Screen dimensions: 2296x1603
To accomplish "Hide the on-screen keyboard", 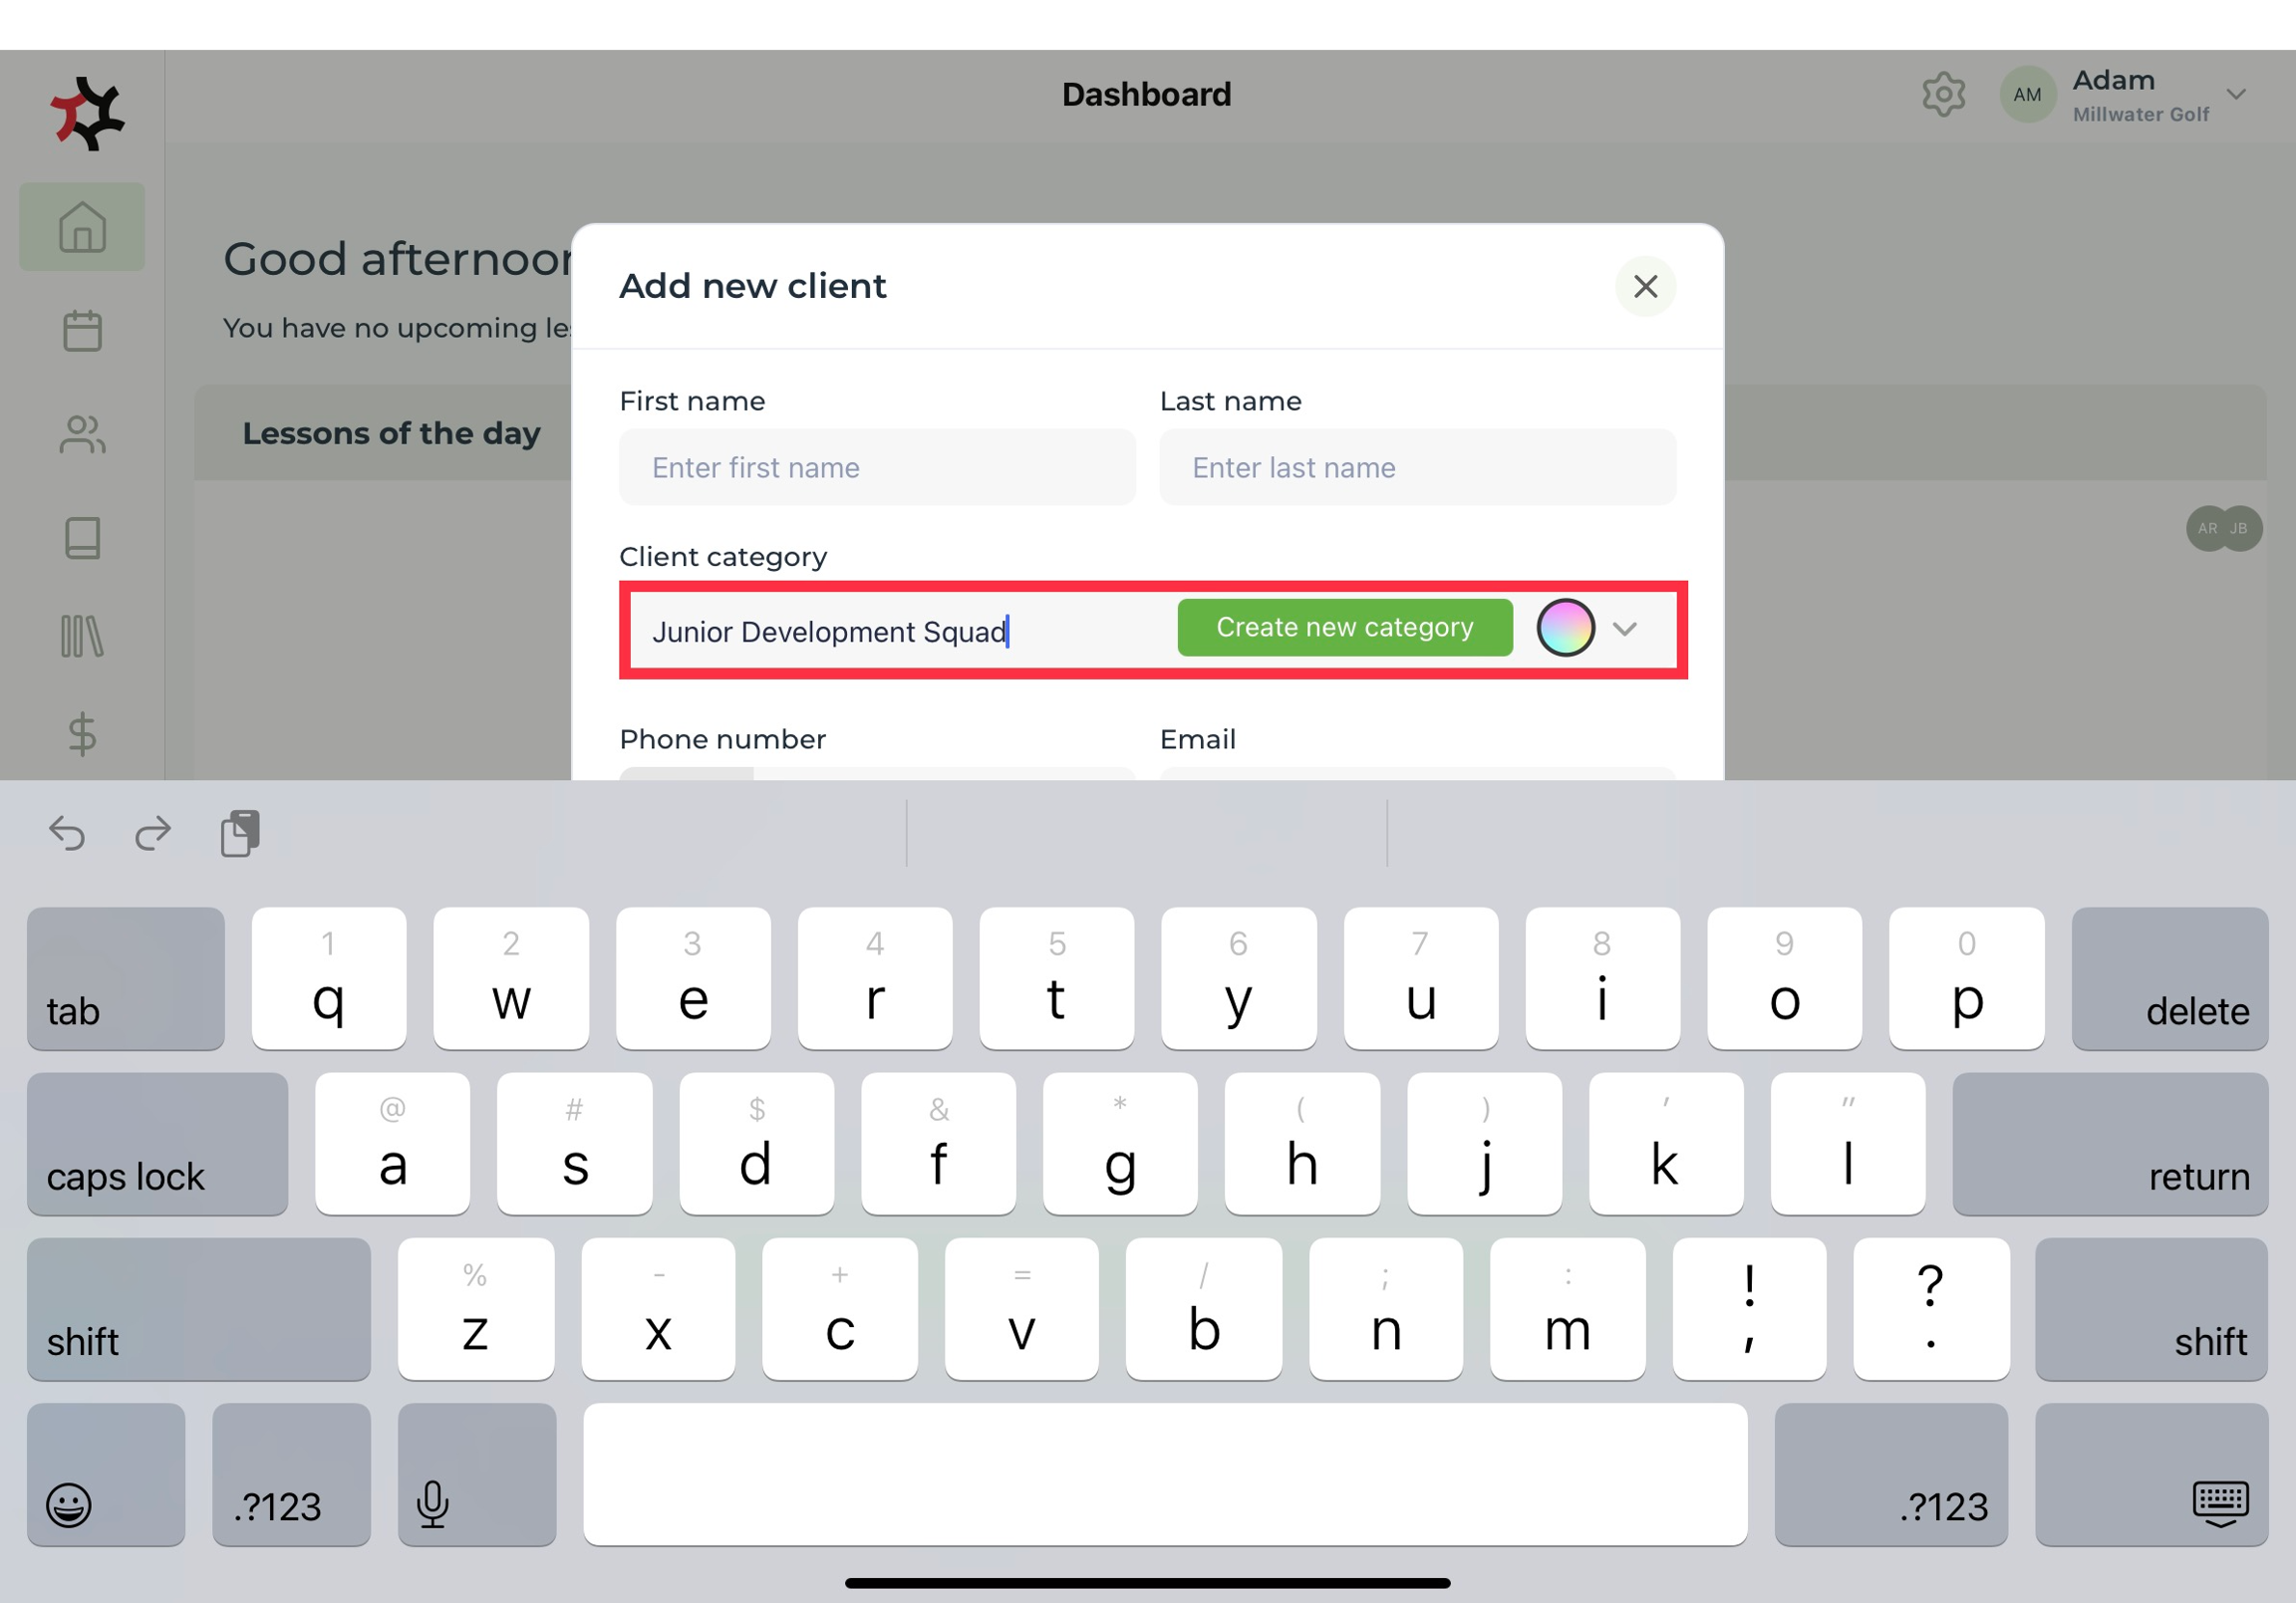I will click(2151, 1475).
